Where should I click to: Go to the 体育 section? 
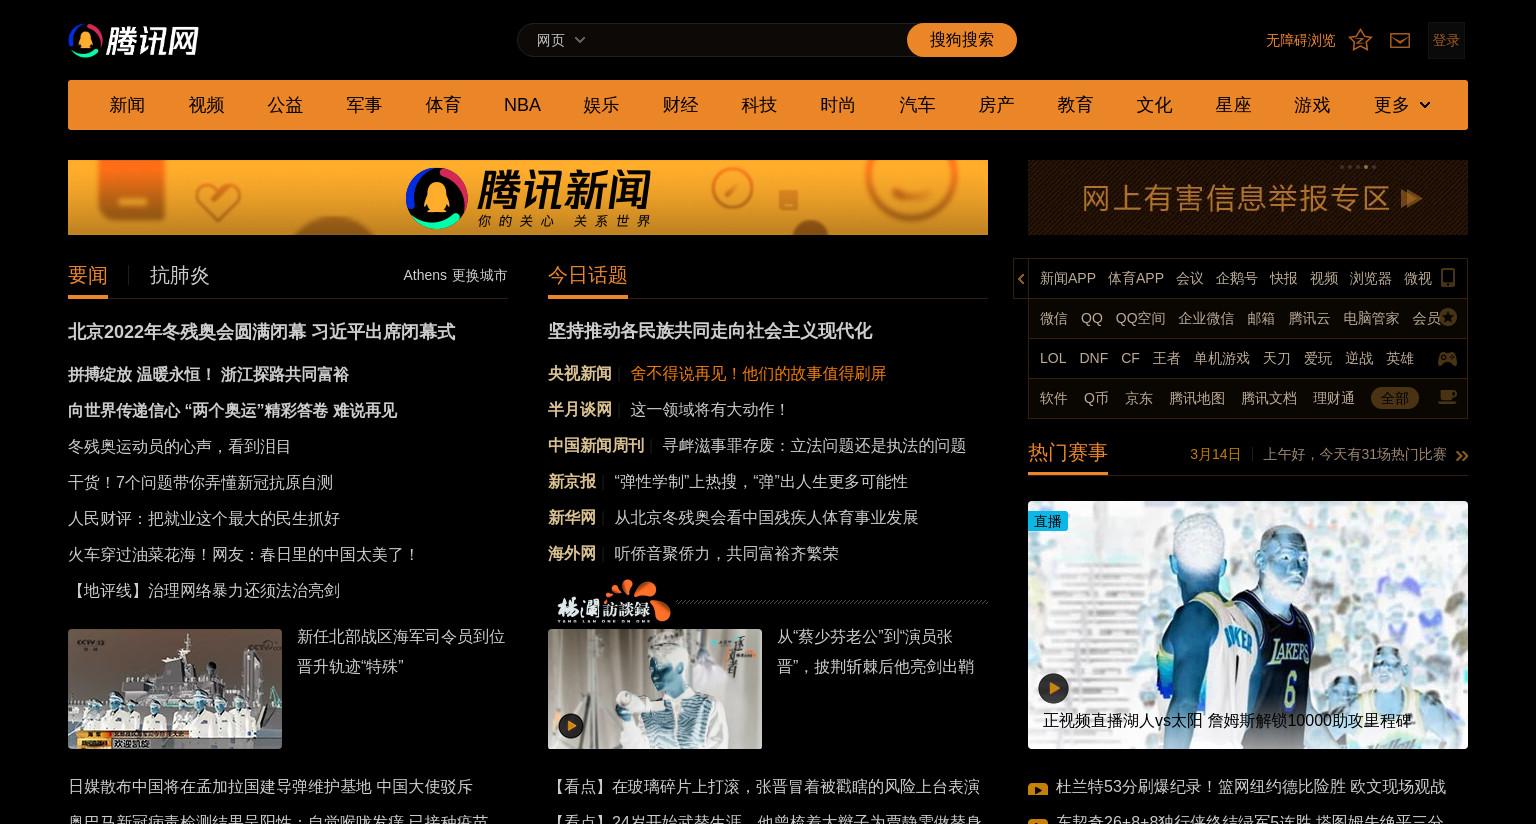(x=443, y=105)
